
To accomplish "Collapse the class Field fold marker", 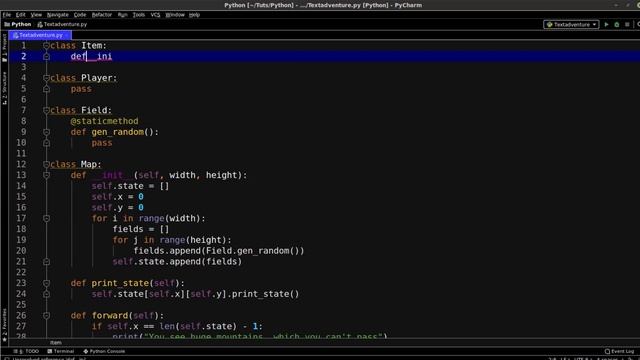I will tap(46, 110).
